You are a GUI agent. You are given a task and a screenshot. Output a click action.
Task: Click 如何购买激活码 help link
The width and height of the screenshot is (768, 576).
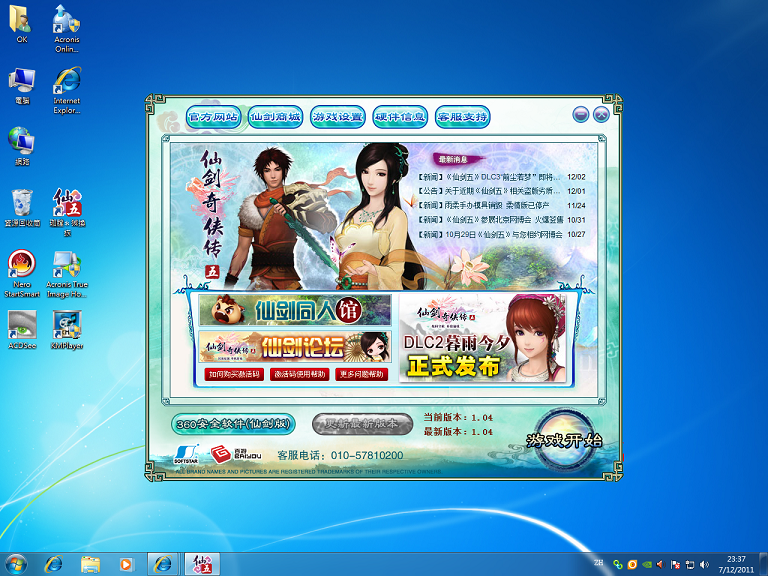(x=232, y=375)
